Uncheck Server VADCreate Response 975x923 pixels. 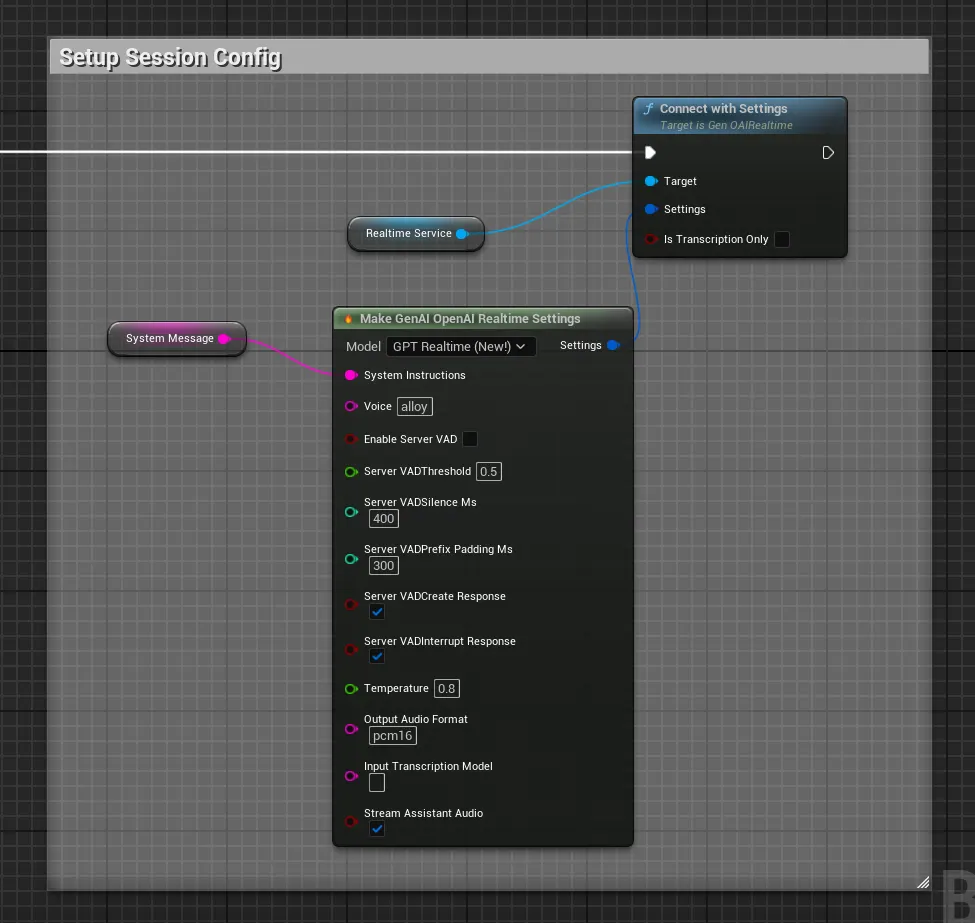(x=377, y=611)
